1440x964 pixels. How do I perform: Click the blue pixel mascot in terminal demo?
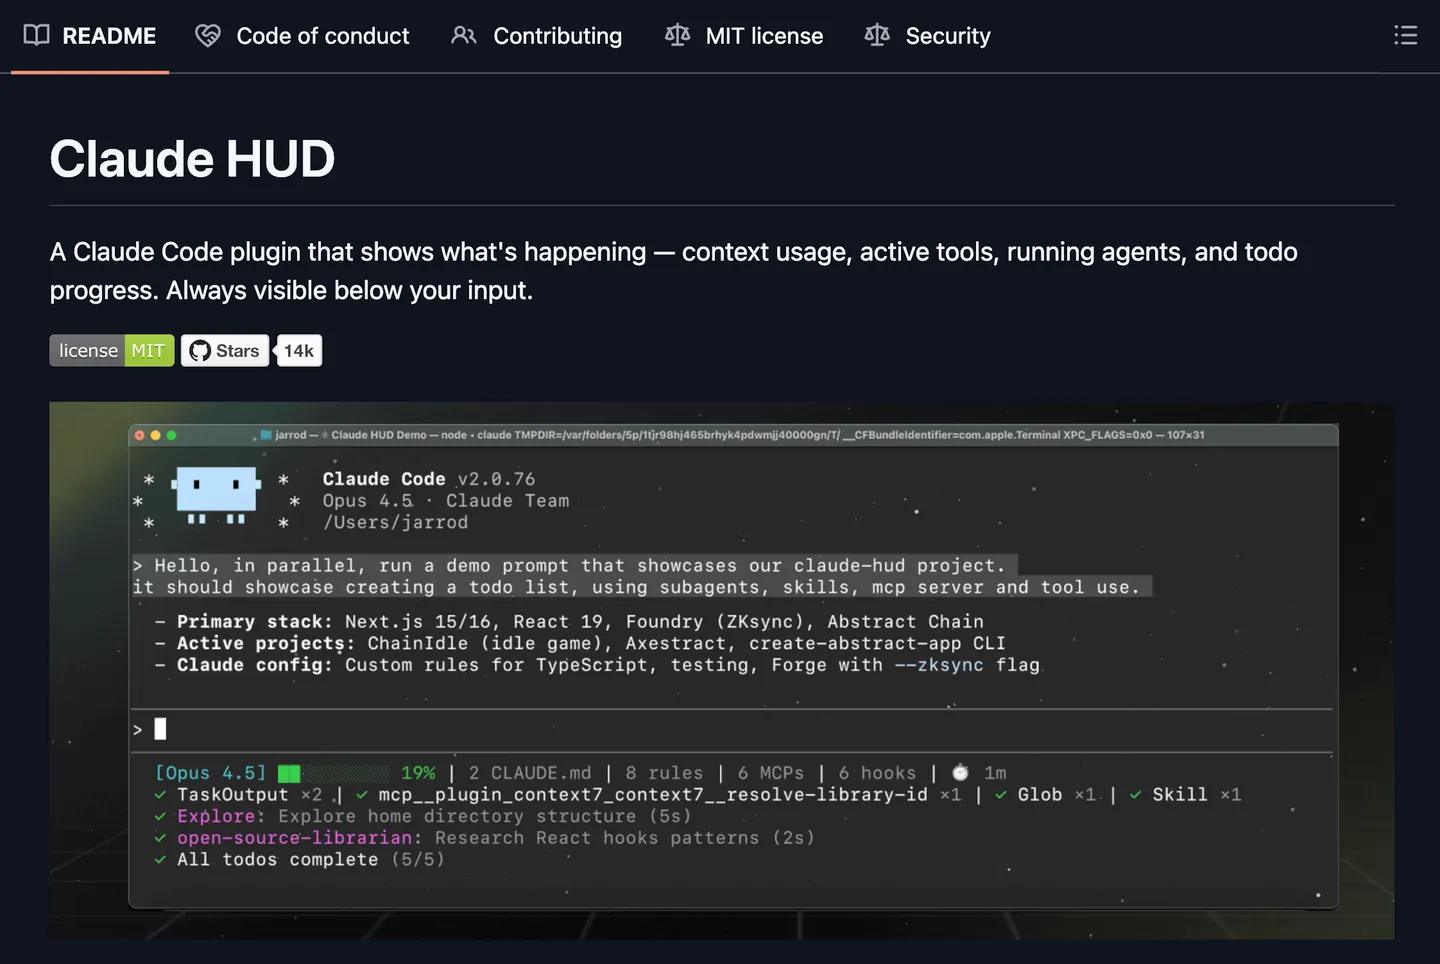coord(216,490)
